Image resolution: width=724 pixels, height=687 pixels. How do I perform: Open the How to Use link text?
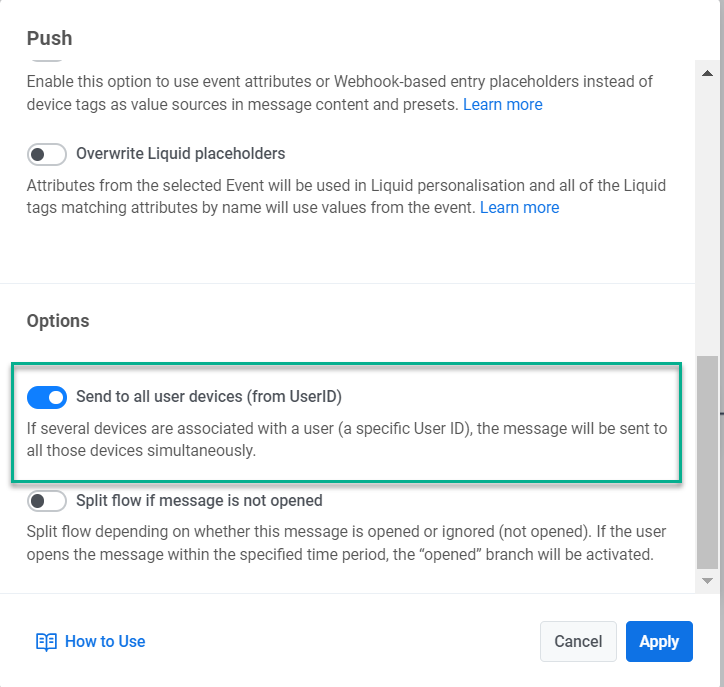pyautogui.click(x=105, y=642)
